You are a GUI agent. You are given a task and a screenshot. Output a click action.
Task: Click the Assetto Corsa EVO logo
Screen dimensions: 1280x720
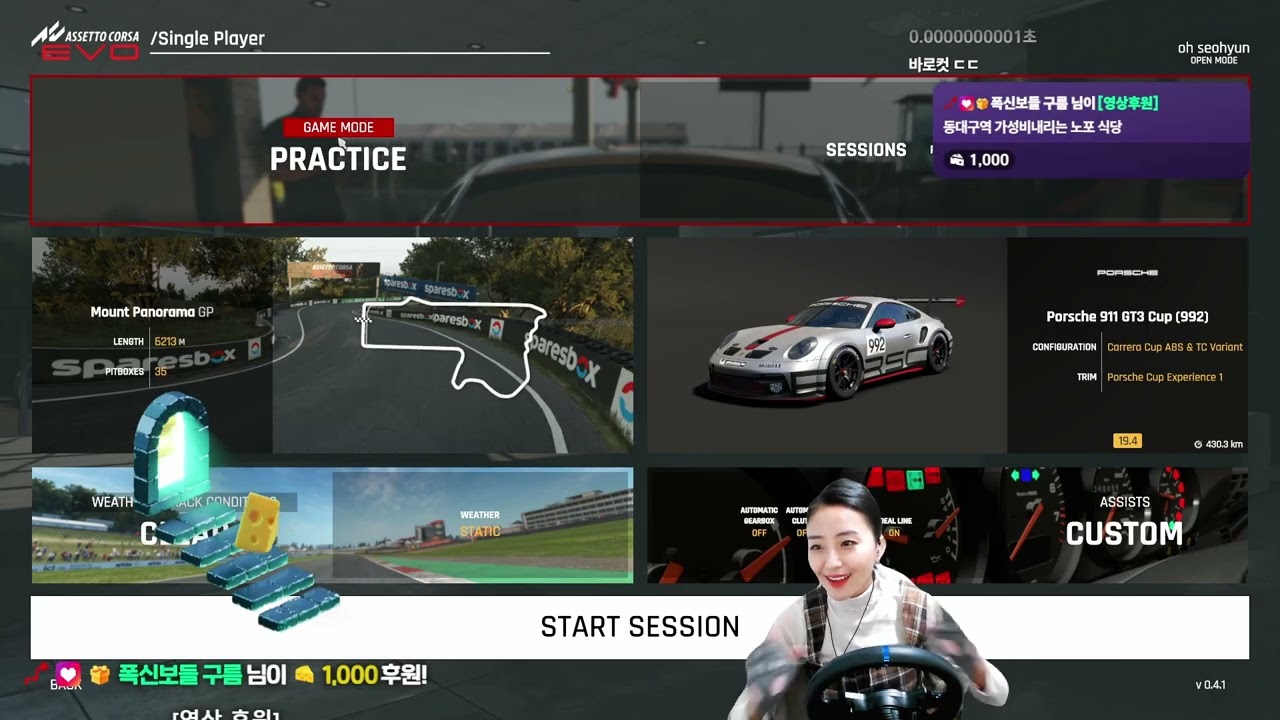(x=85, y=40)
